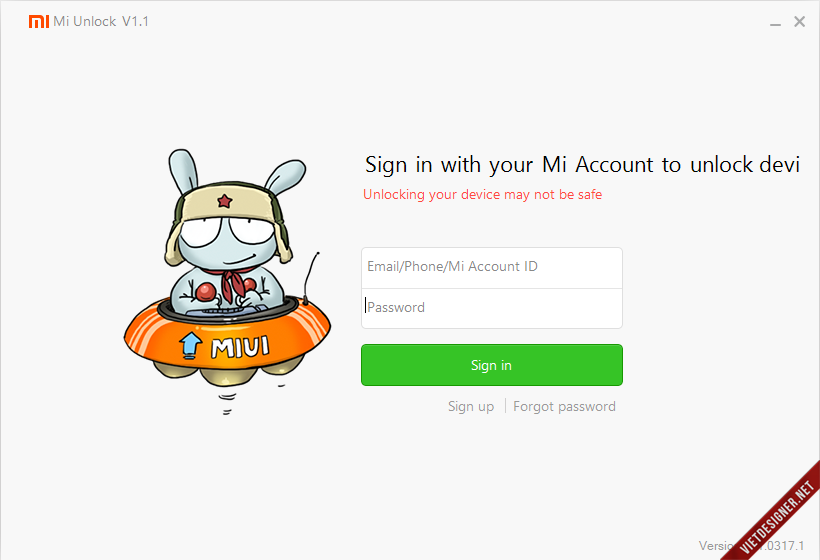The image size is (820, 560).
Task: Click the orange Mi logo icon
Action: [x=39, y=21]
